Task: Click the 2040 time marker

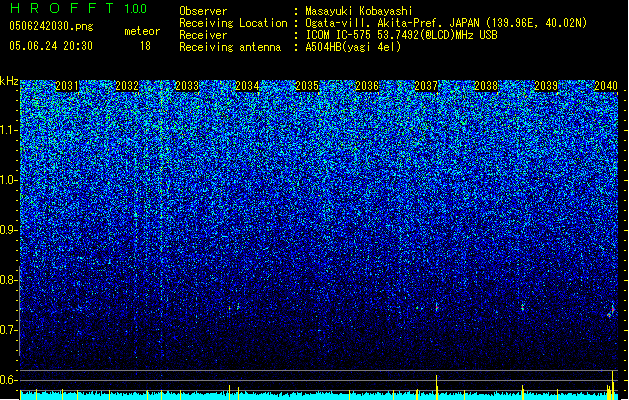Action: 606,86
